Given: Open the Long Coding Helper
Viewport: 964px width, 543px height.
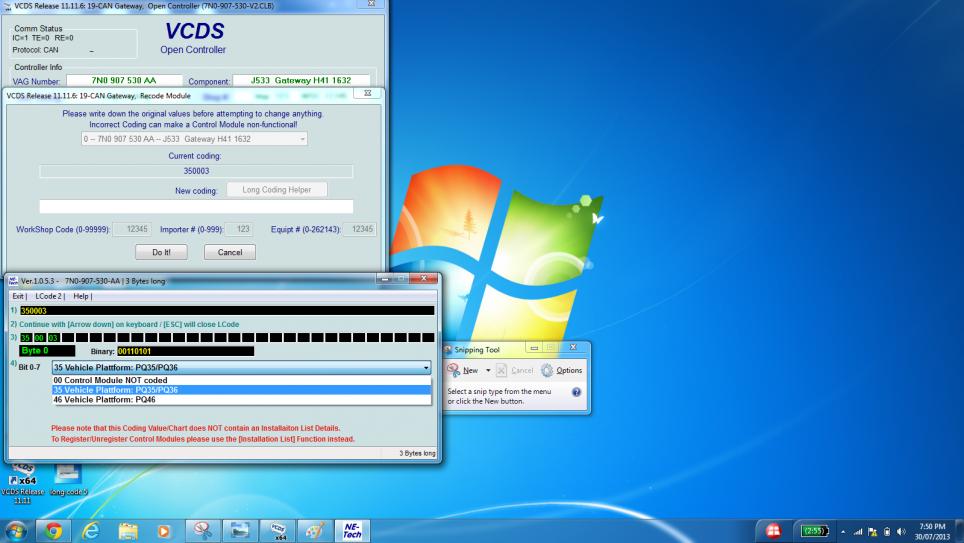Looking at the screenshot, I should pos(277,190).
